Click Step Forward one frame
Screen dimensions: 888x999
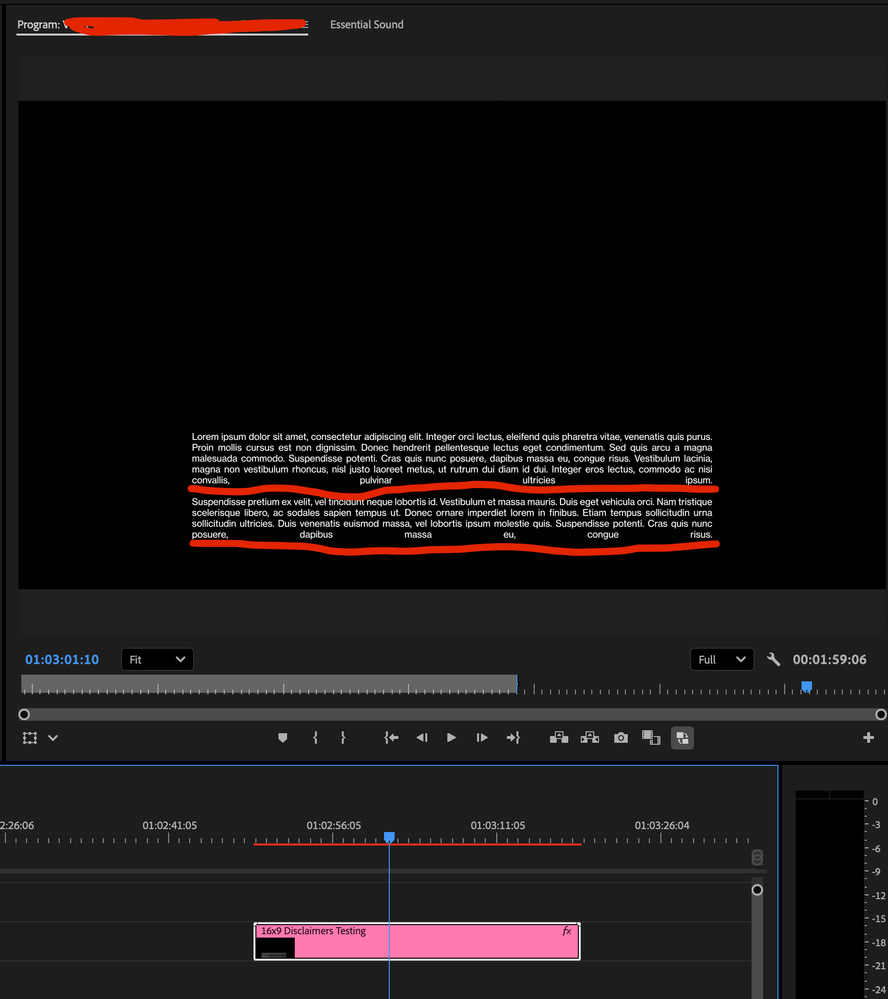[x=481, y=737]
